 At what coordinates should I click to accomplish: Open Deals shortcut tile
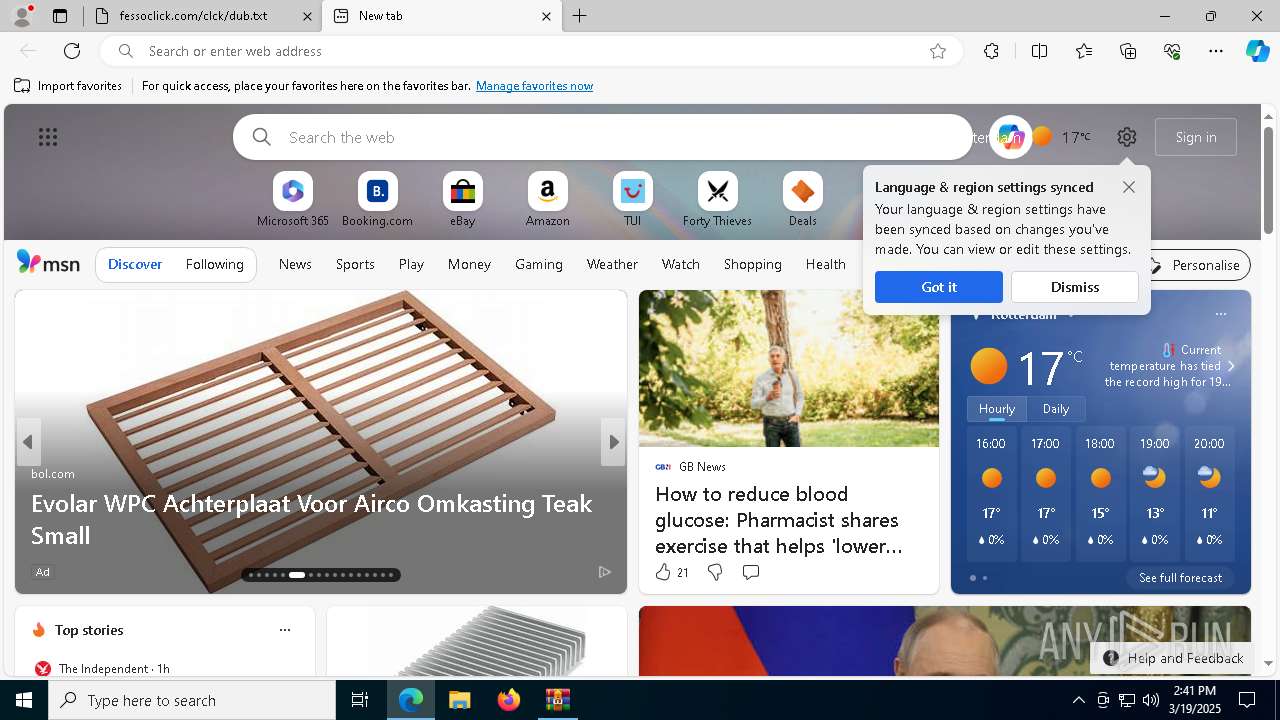pos(802,200)
